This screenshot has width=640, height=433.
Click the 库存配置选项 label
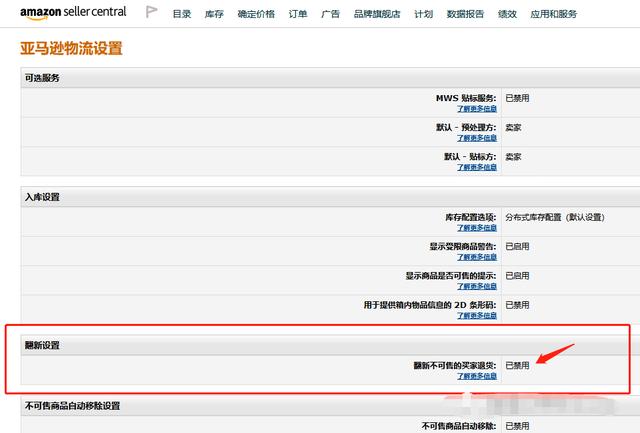(471, 217)
